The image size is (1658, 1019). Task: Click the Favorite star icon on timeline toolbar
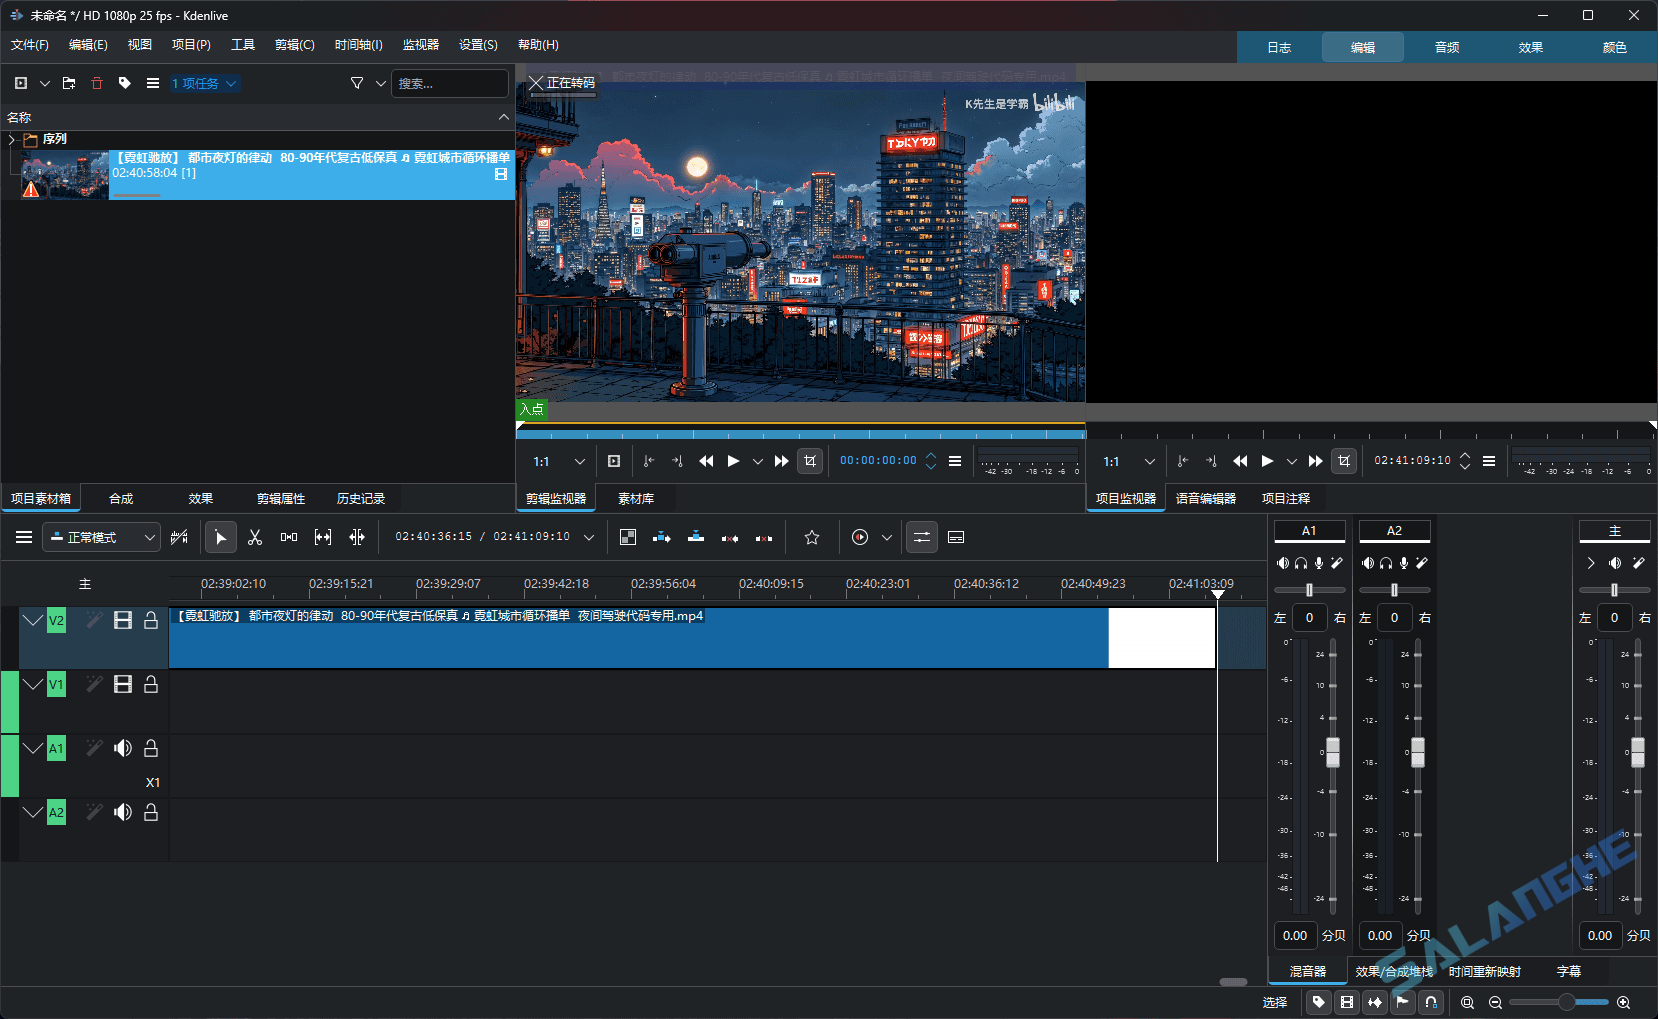(x=811, y=537)
